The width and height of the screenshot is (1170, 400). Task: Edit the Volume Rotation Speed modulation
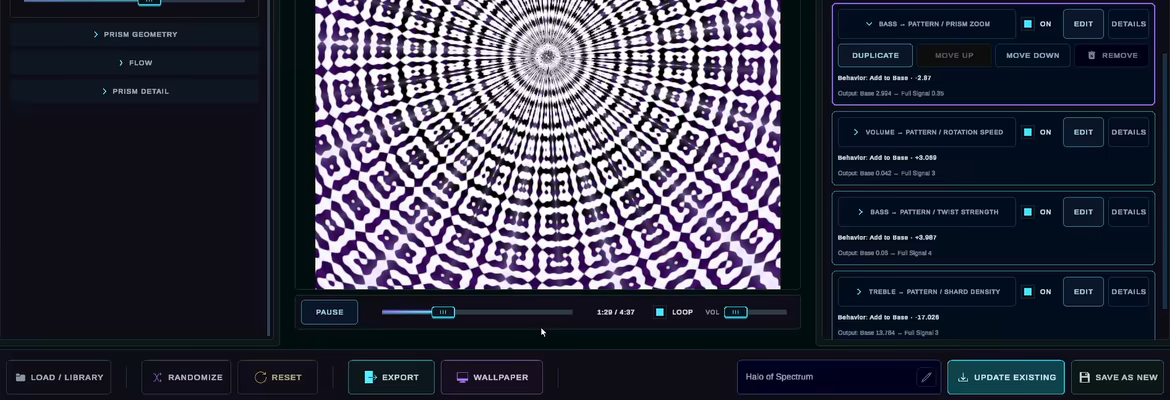(1083, 132)
